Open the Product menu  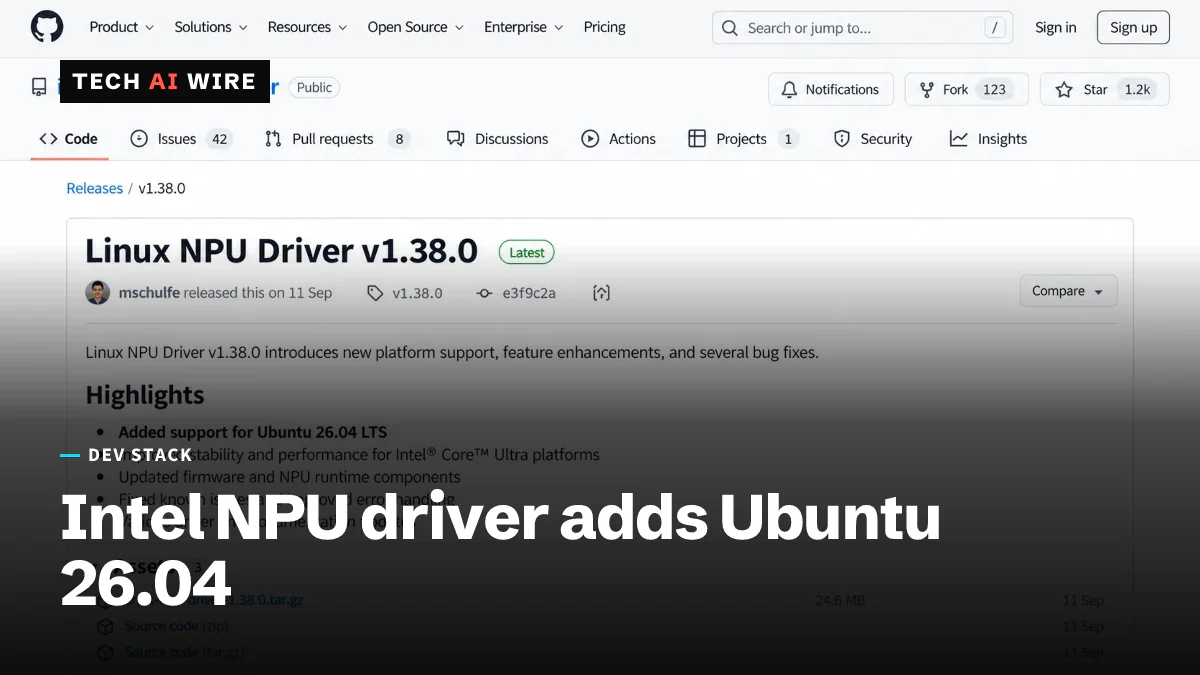click(x=122, y=27)
